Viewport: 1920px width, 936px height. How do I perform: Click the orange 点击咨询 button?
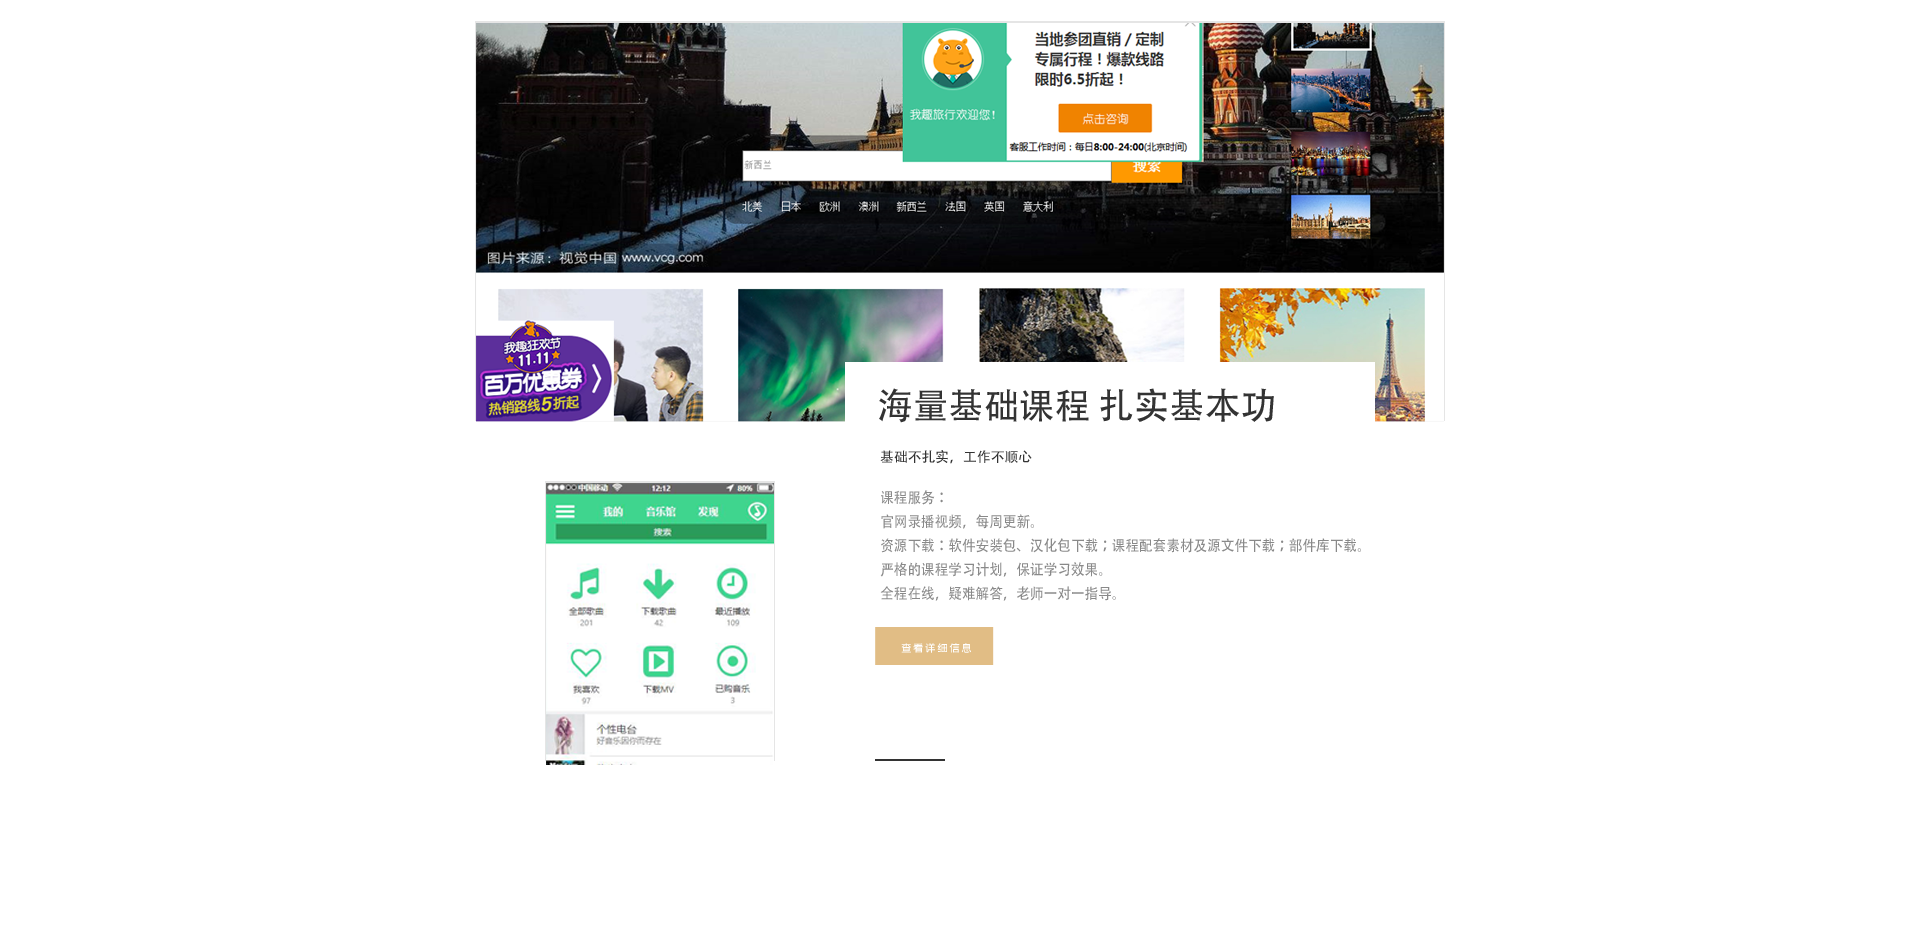tap(1104, 119)
